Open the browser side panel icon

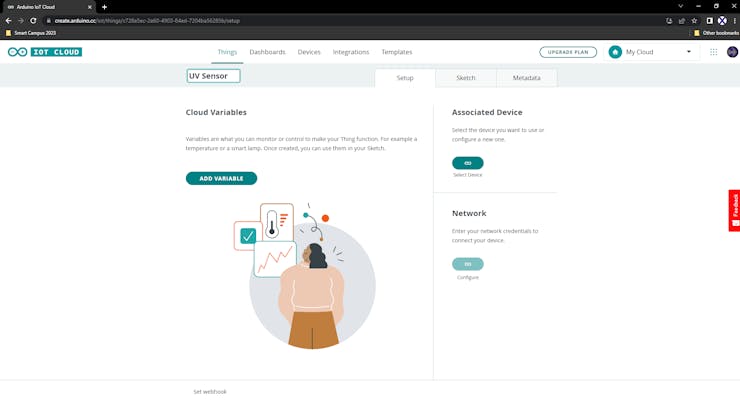(x=709, y=21)
